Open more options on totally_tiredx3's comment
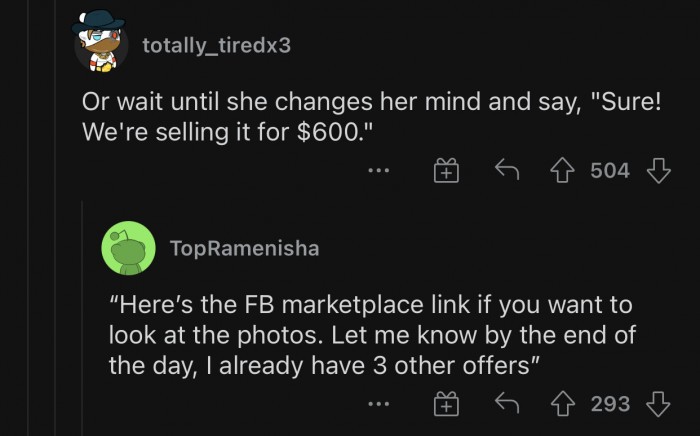700x436 pixels. pos(379,170)
